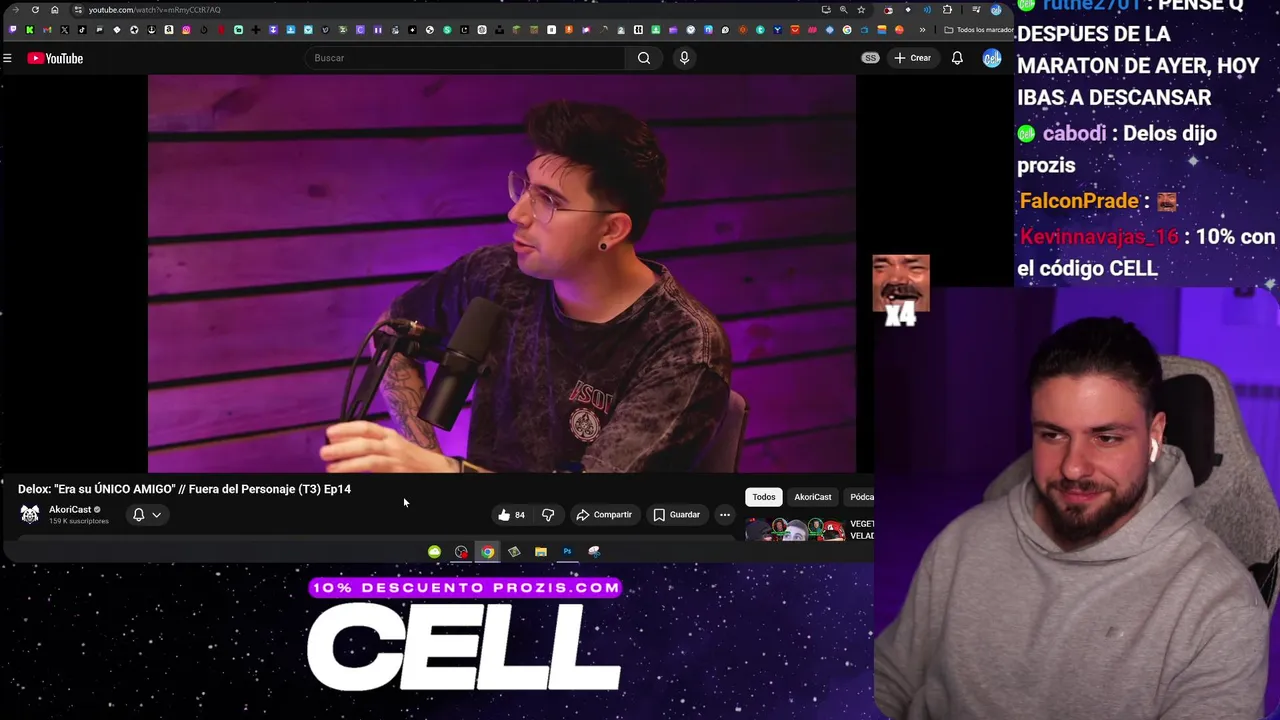Screen dimensions: 1280x720
Task: Pause the video by clicking the player
Action: 501,273
